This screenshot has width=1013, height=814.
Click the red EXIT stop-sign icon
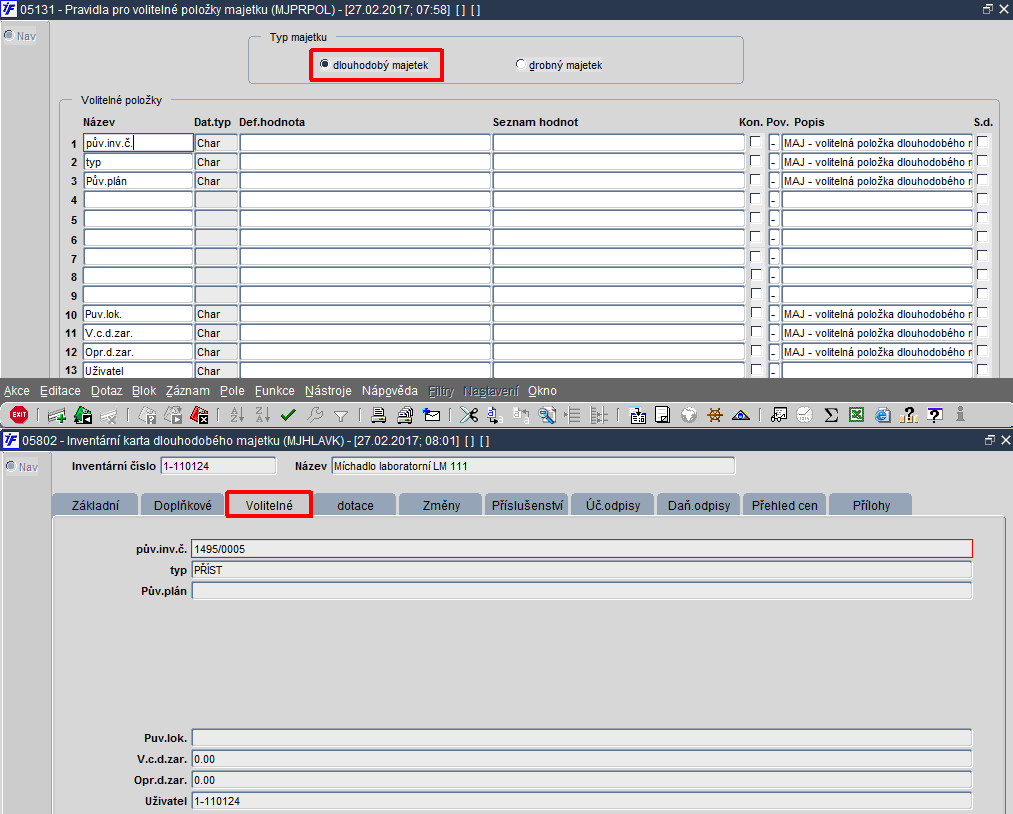(19, 415)
